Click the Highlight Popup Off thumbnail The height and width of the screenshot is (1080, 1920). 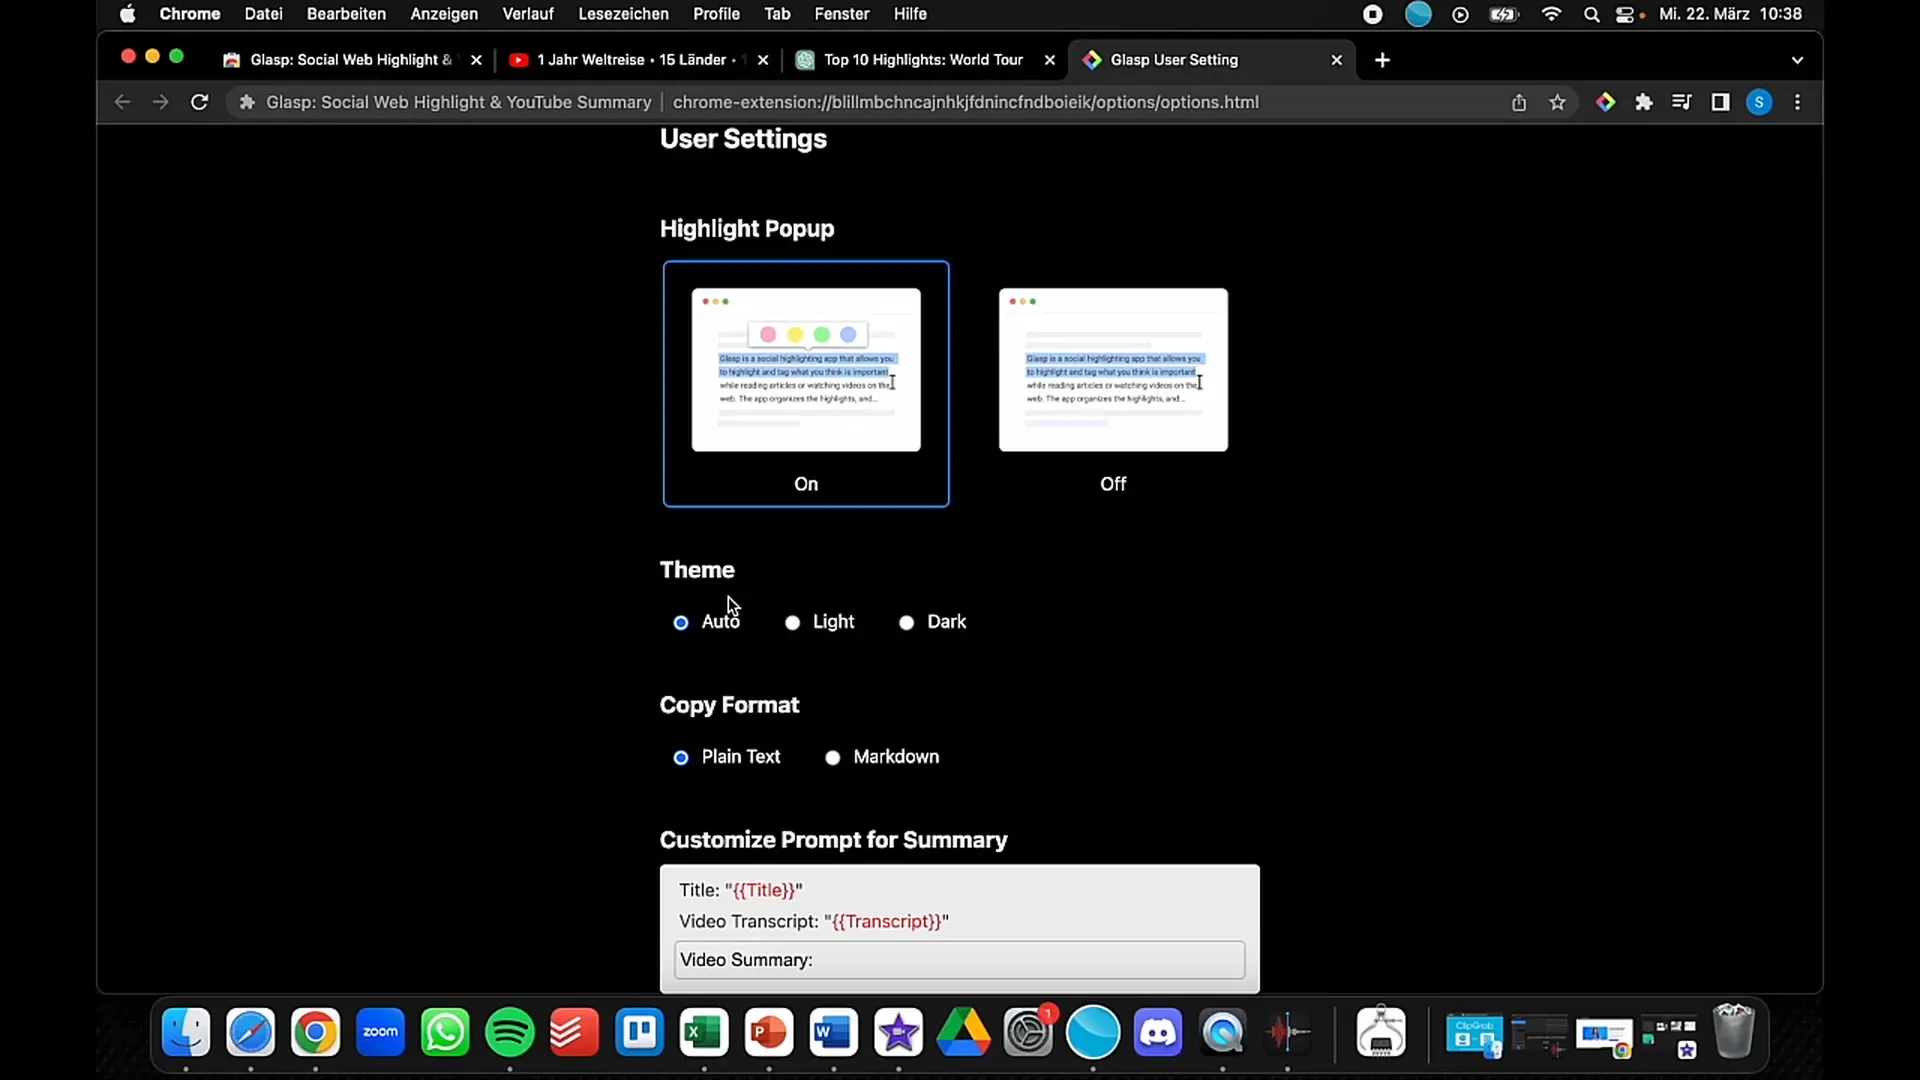point(1113,382)
